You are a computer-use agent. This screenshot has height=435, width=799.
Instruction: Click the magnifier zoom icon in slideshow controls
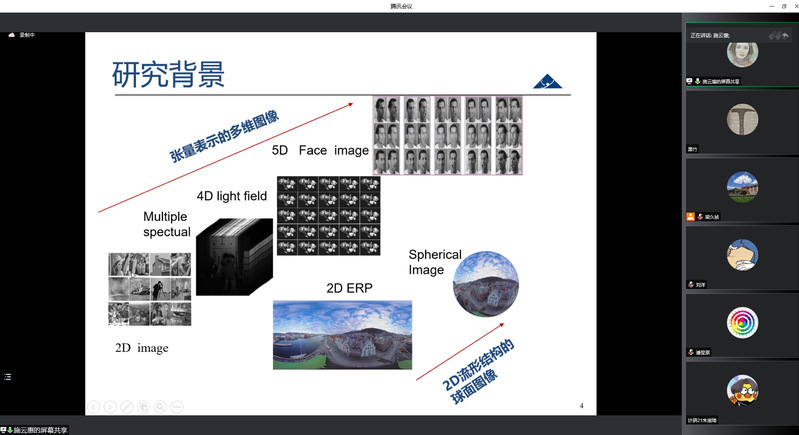161,406
